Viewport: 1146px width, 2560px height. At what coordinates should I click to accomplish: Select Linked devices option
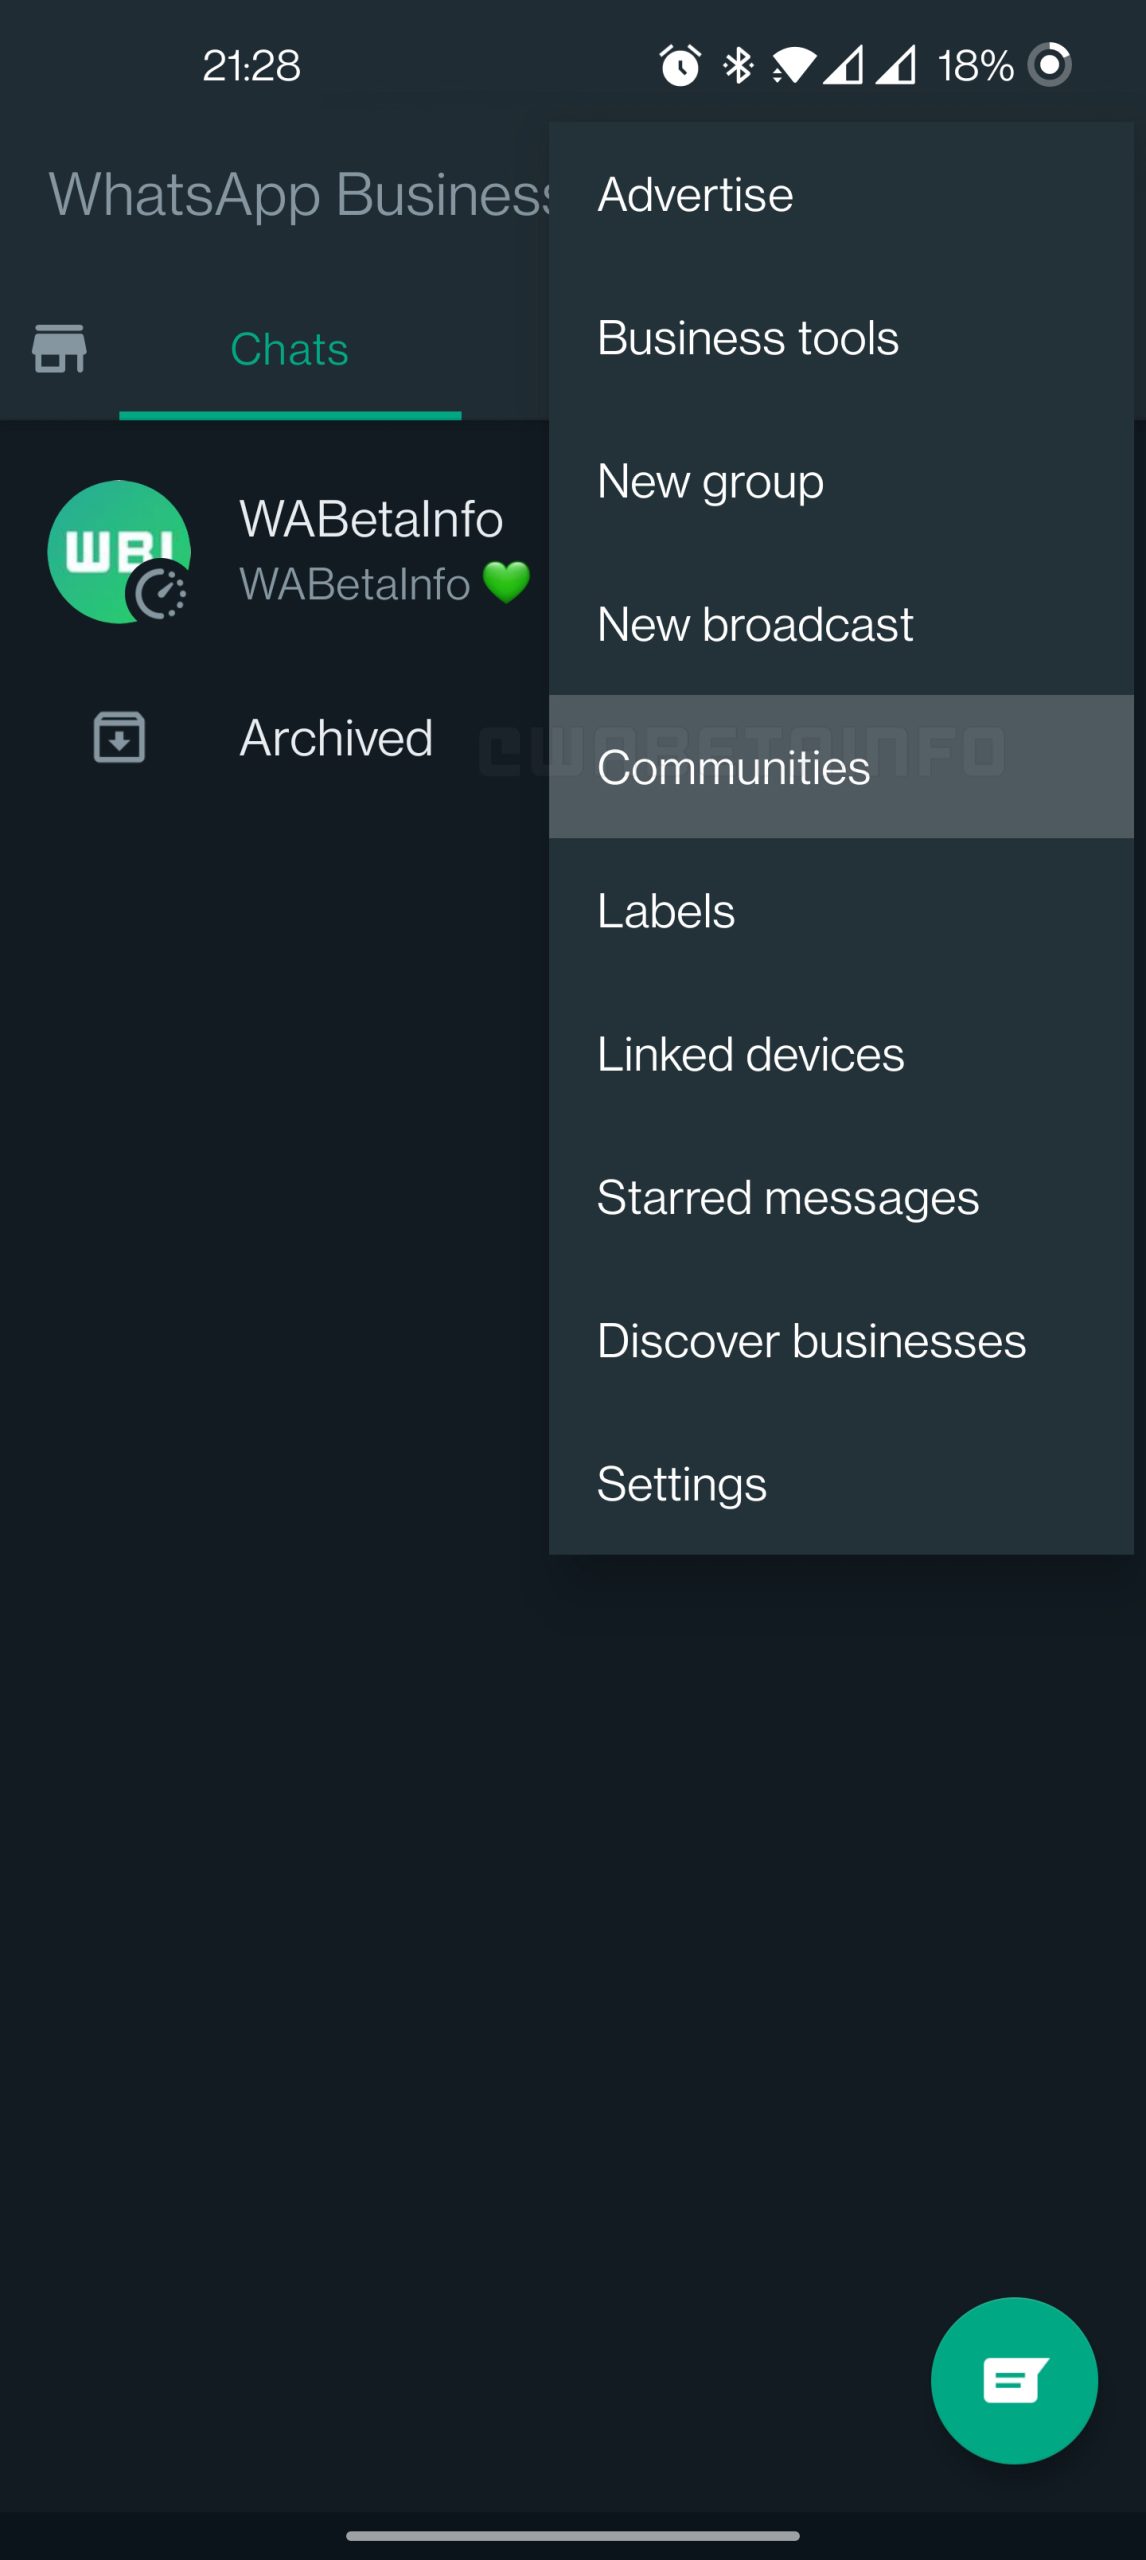(841, 1054)
